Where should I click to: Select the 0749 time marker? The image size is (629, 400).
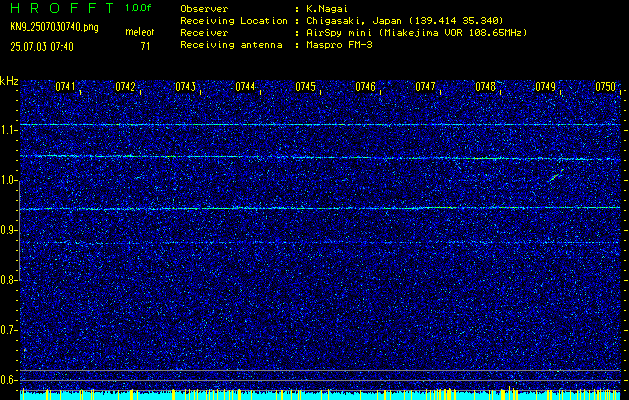point(546,87)
